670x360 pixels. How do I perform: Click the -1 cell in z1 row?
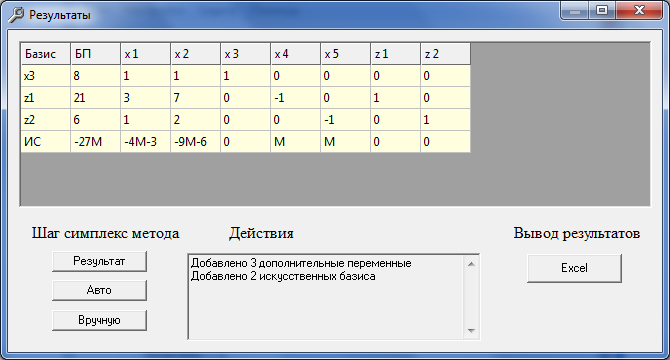[295, 98]
